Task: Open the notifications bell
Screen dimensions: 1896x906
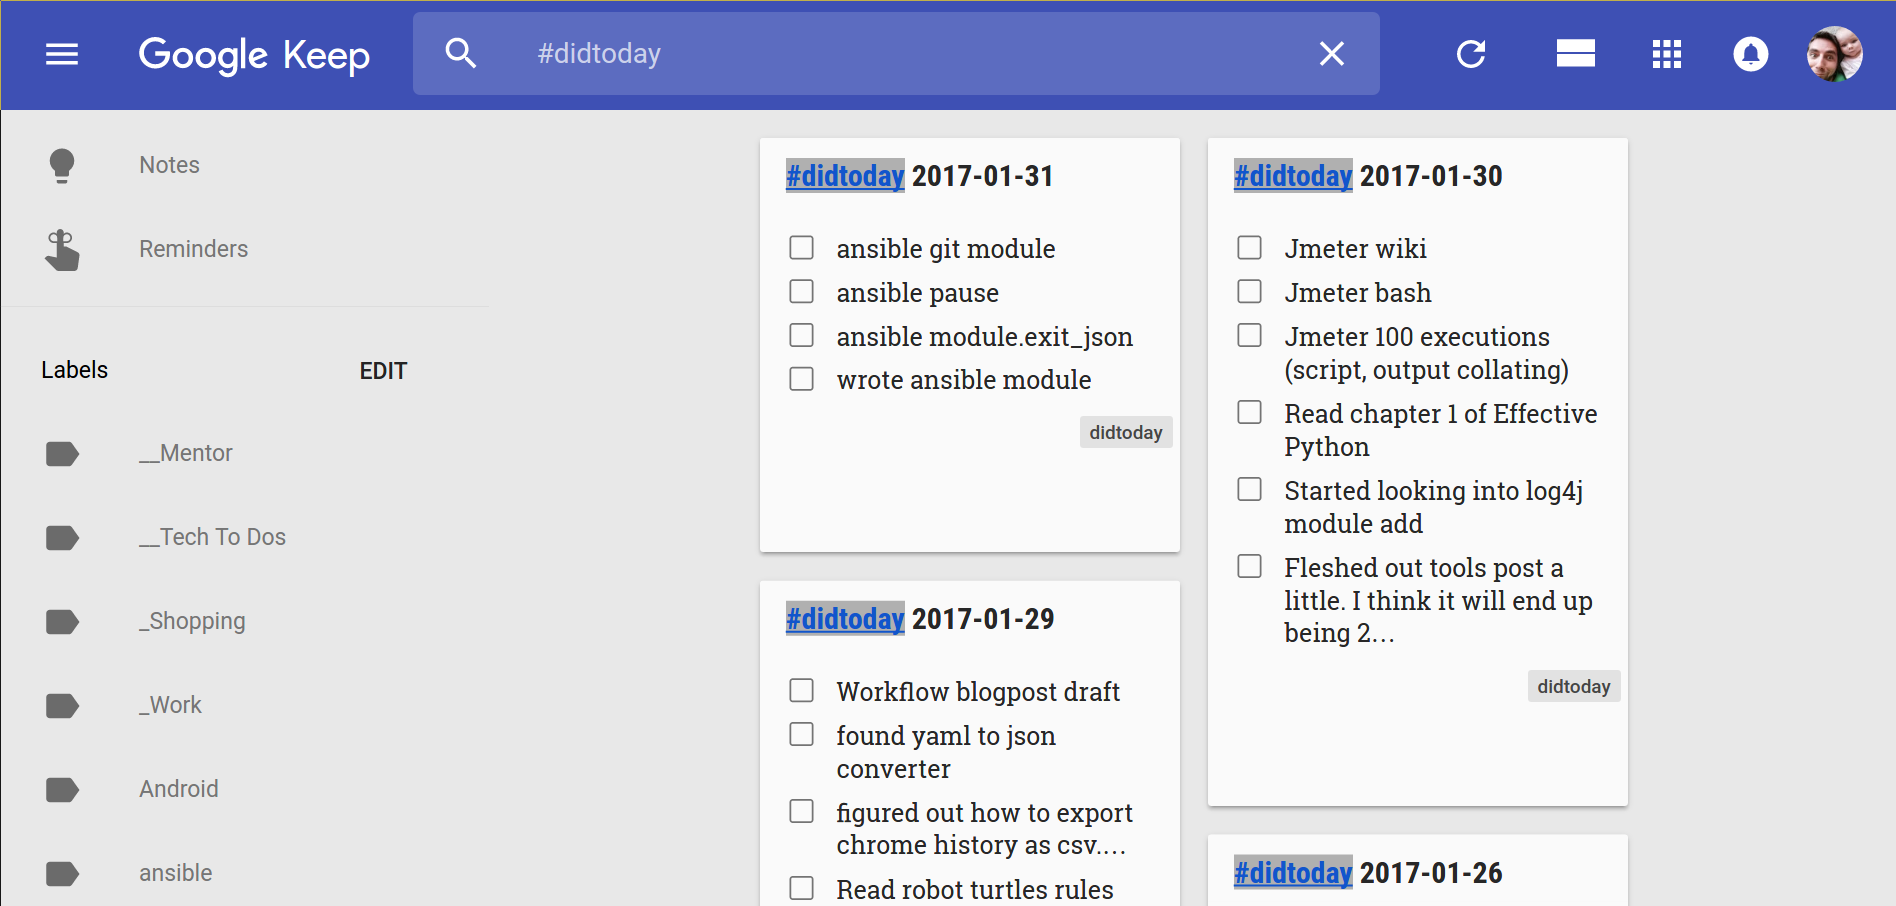Action: coord(1750,54)
